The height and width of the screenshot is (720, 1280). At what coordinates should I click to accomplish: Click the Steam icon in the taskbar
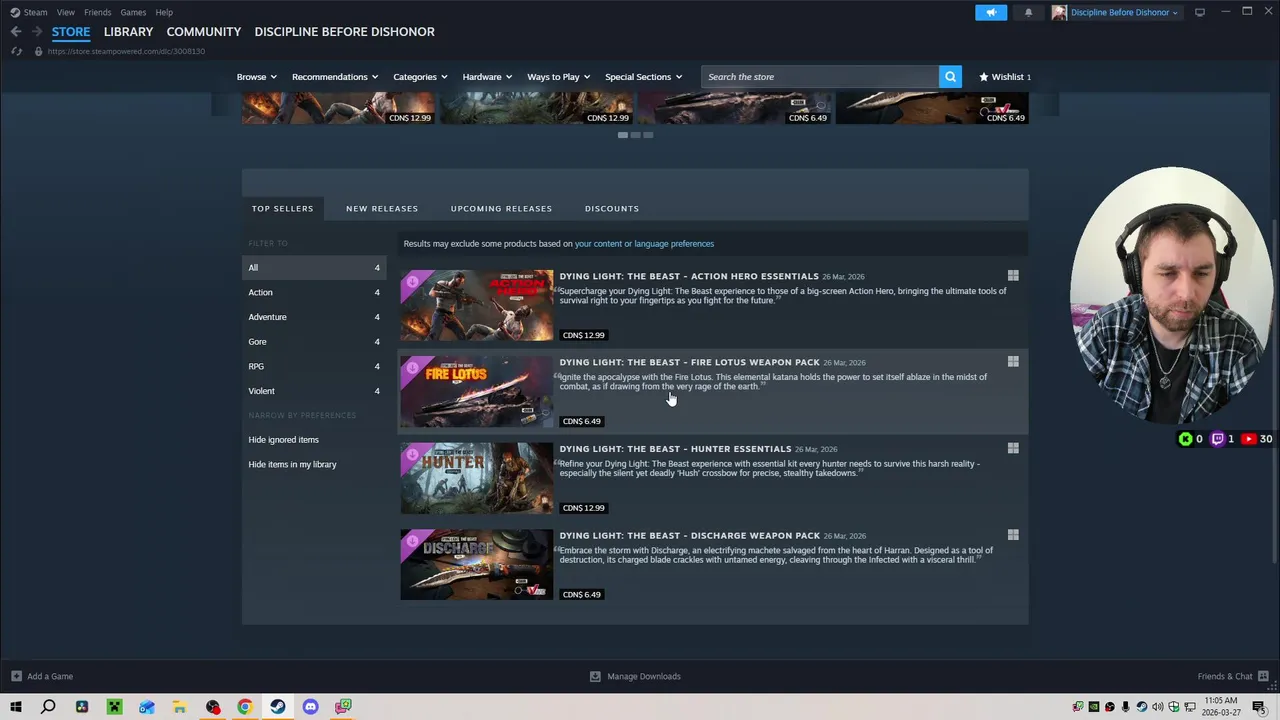(x=277, y=707)
